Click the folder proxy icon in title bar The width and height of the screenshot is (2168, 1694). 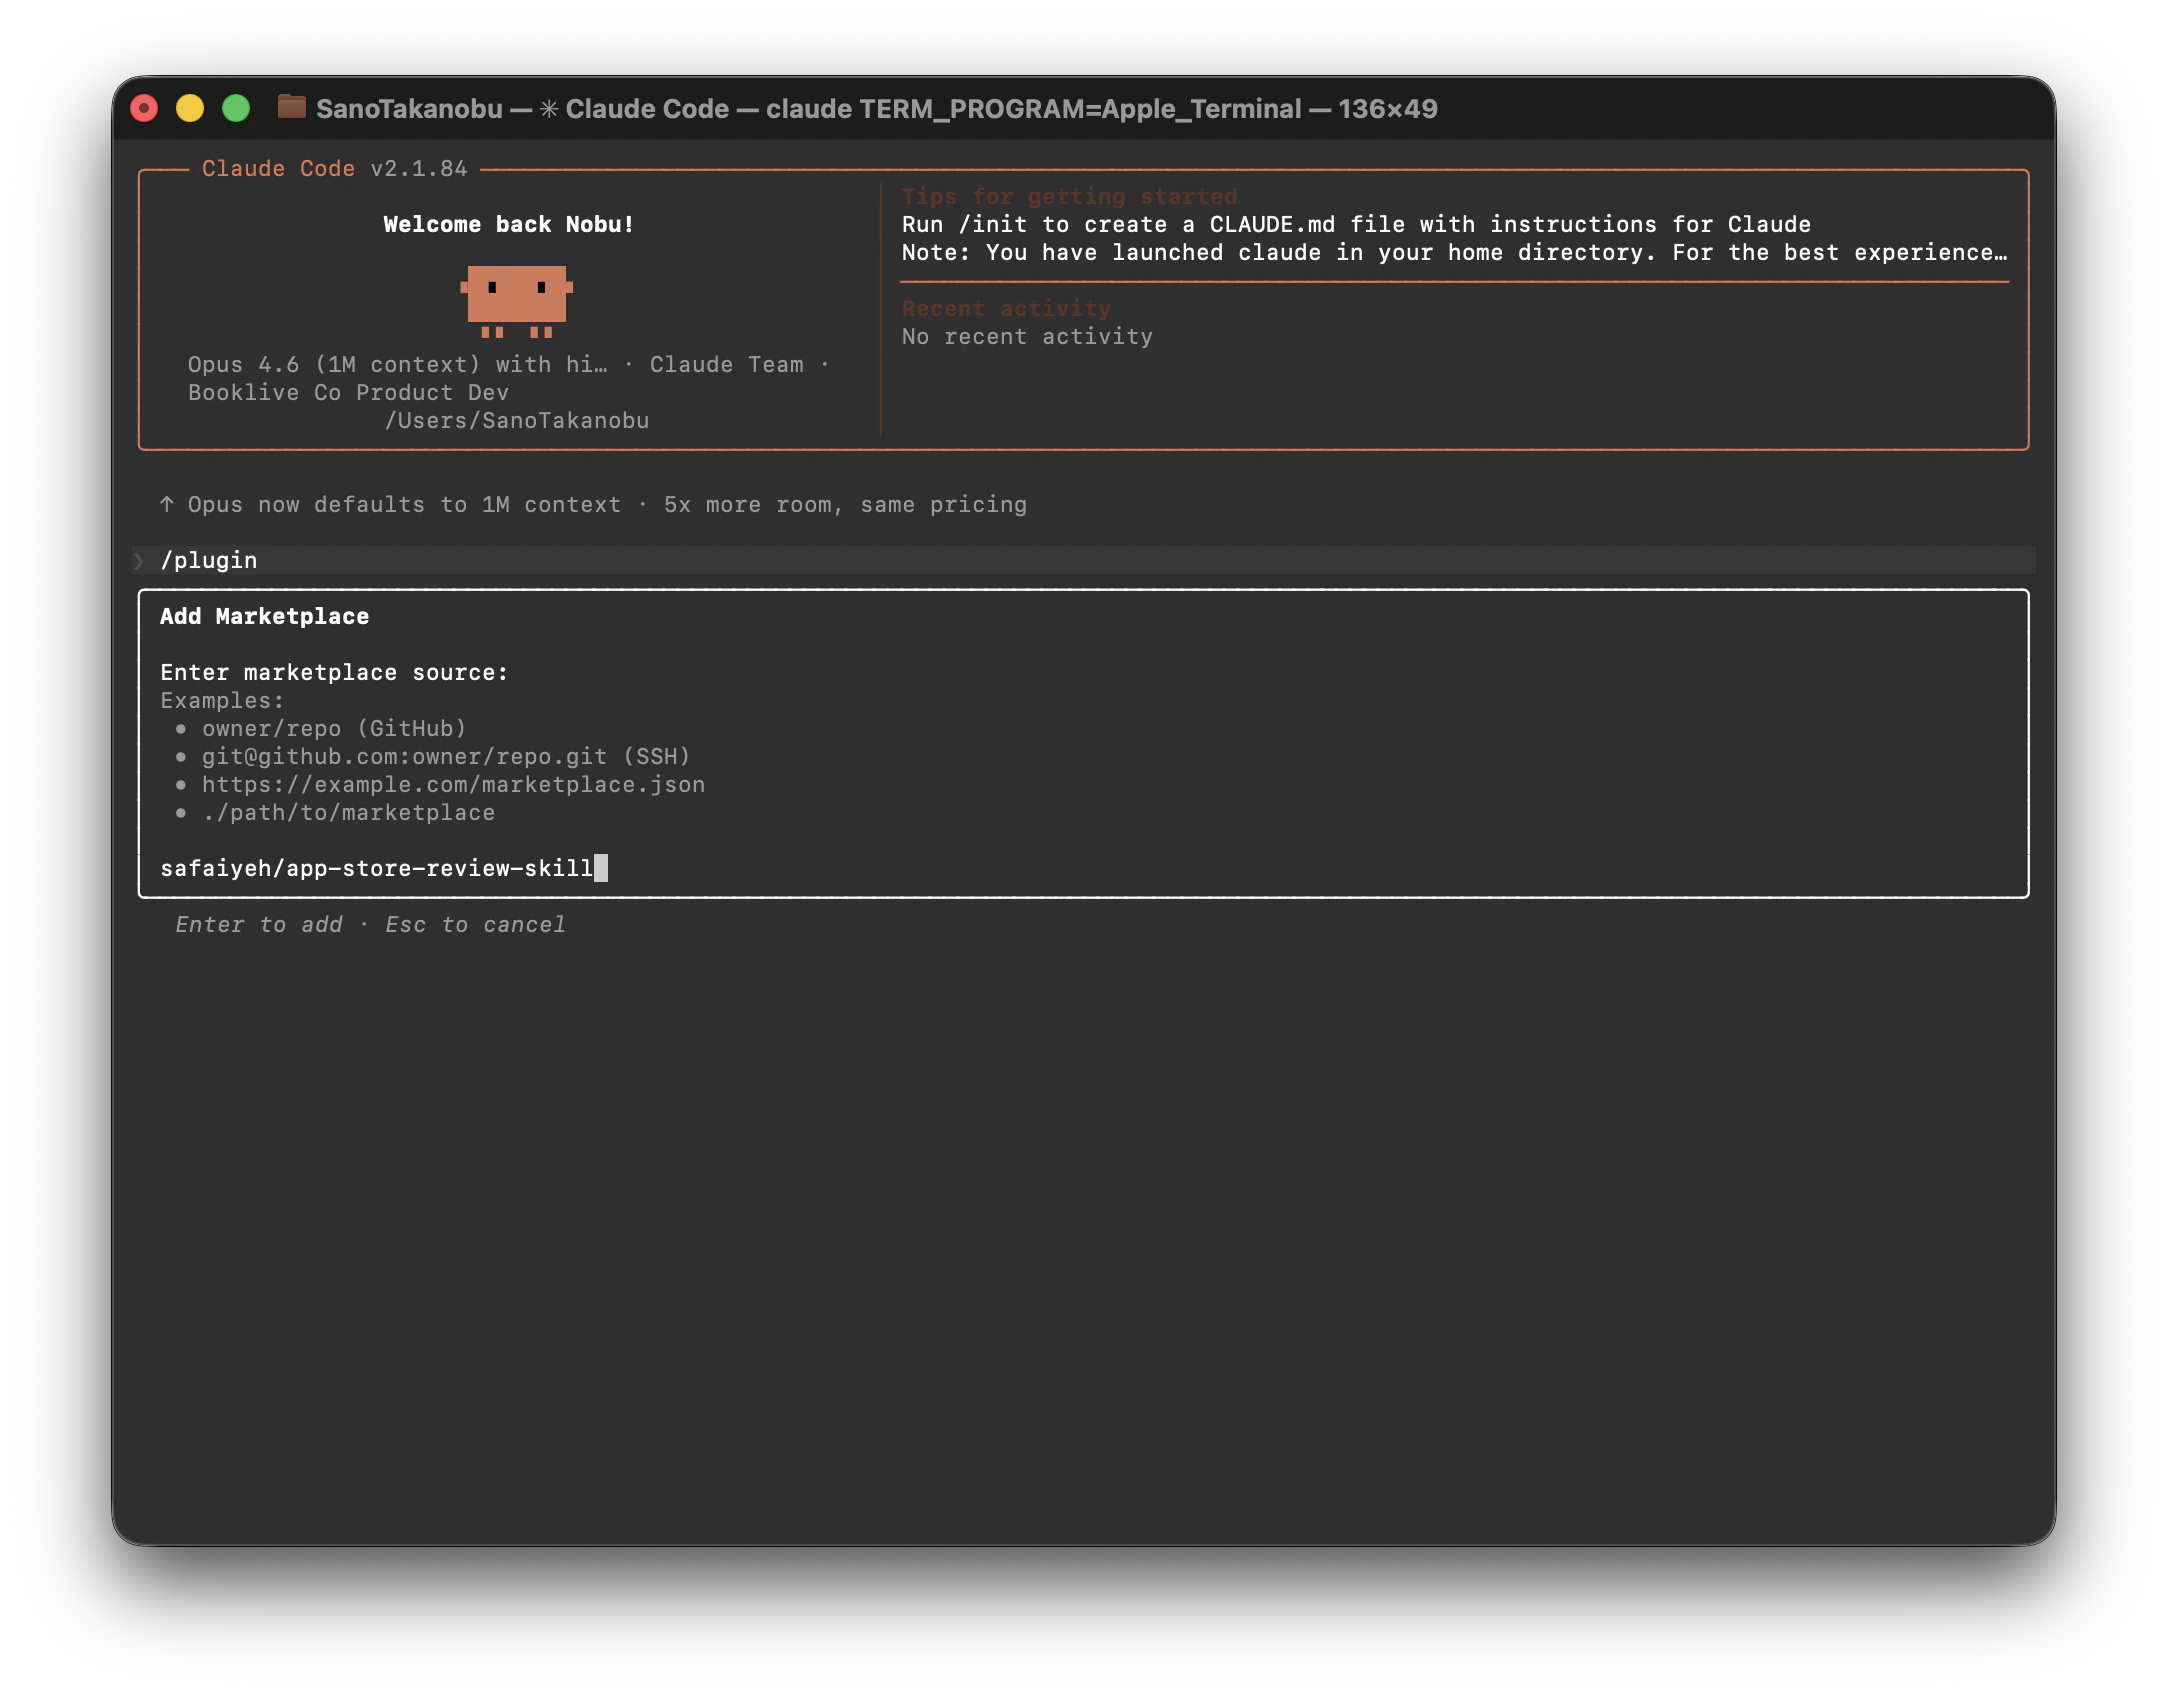(x=291, y=106)
